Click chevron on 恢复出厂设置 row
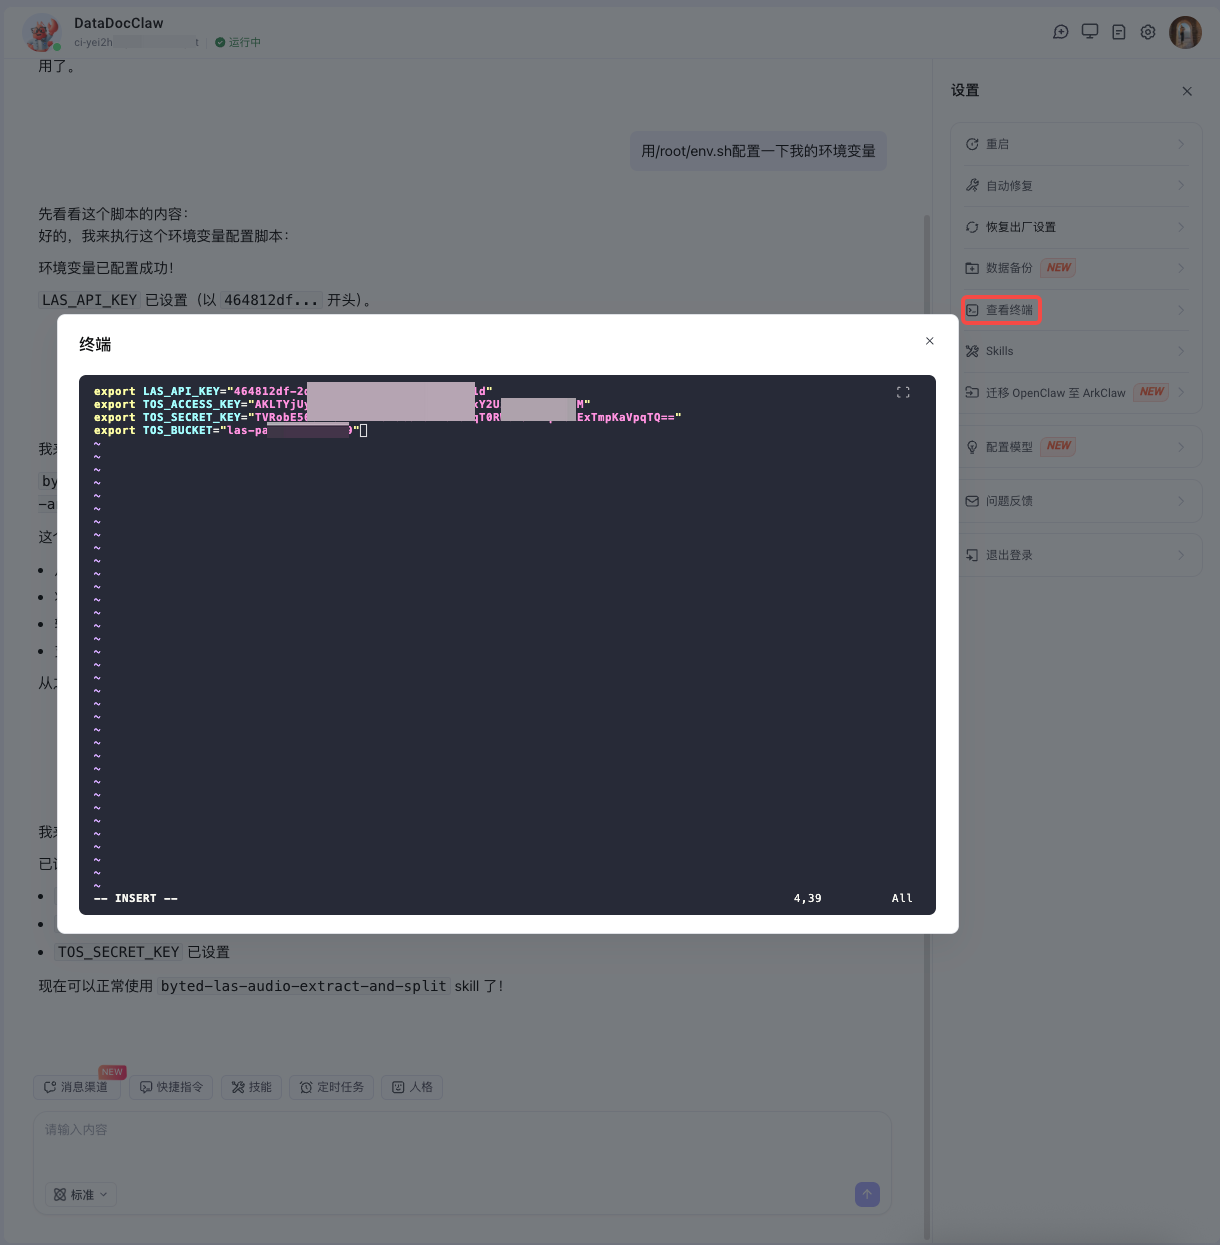This screenshot has height=1245, width=1220. (1181, 227)
